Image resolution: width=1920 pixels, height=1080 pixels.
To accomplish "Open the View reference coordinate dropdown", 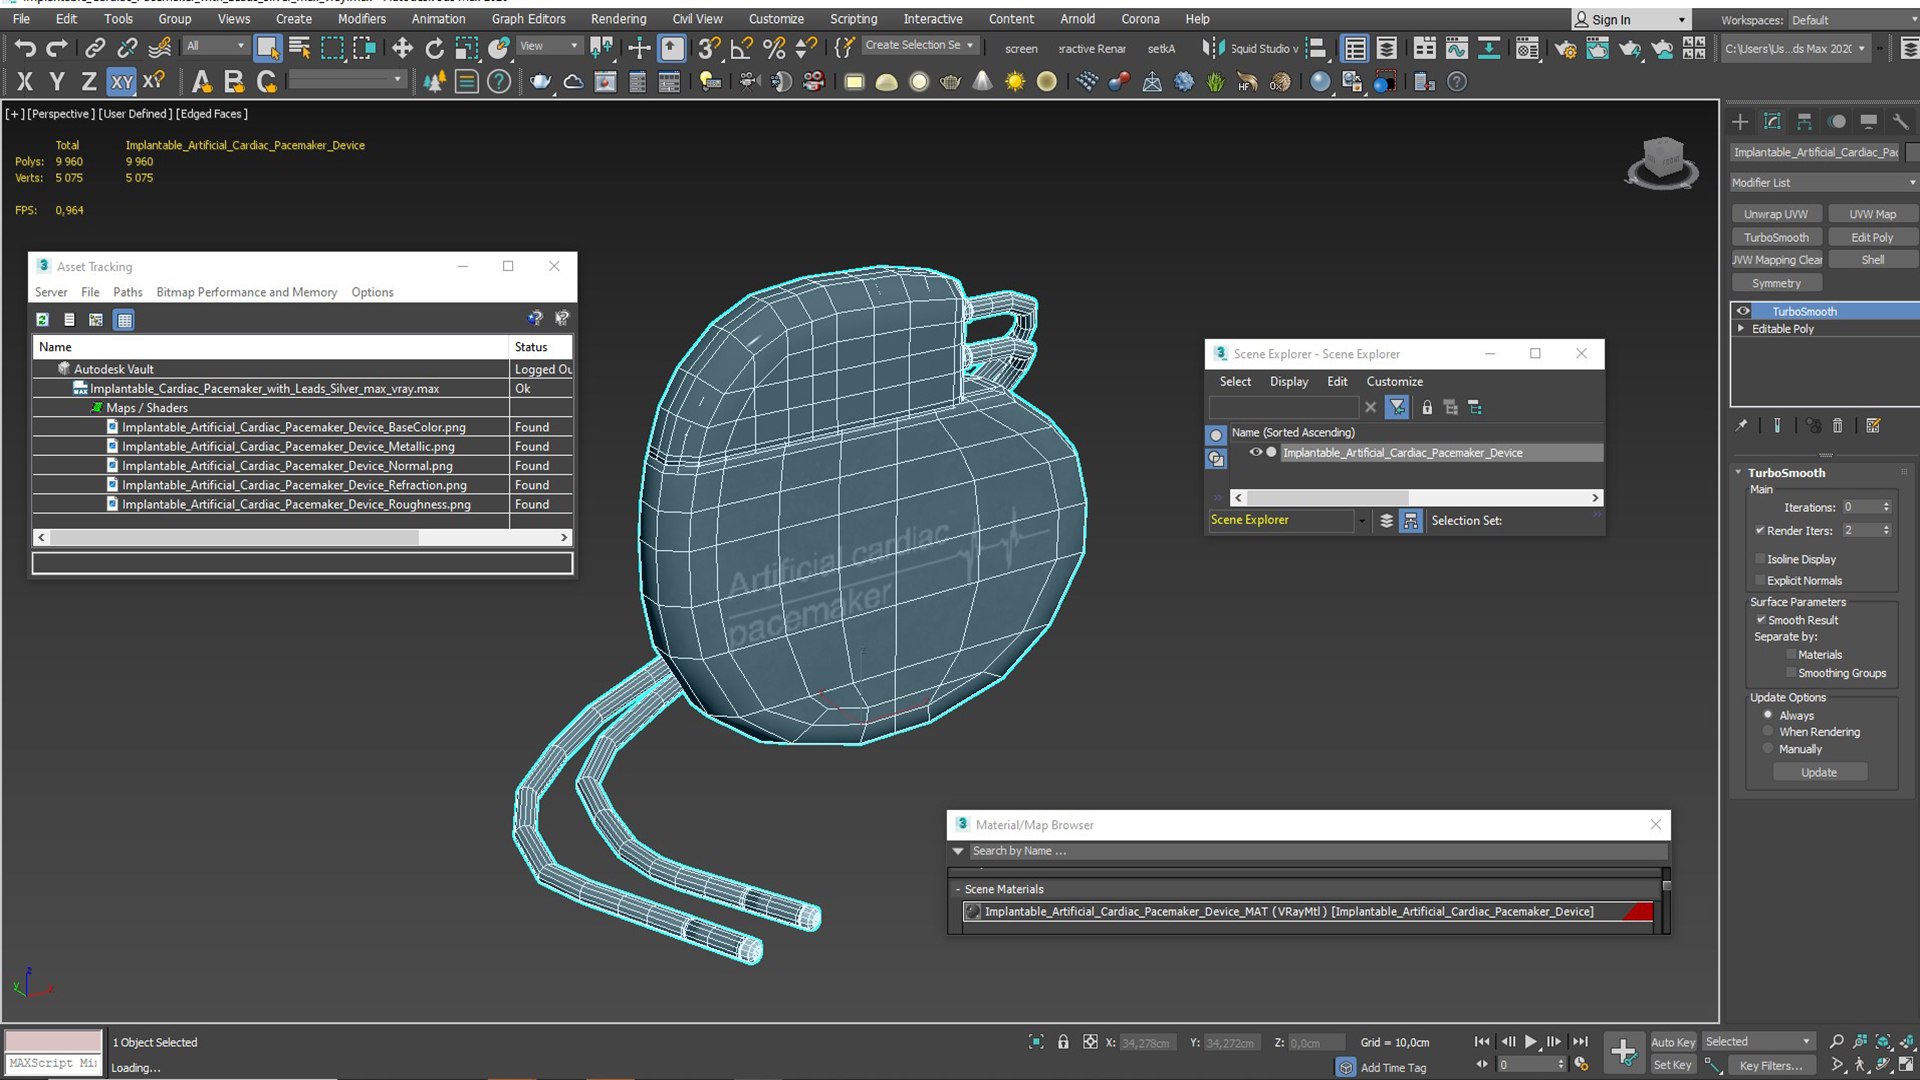I will (549, 46).
